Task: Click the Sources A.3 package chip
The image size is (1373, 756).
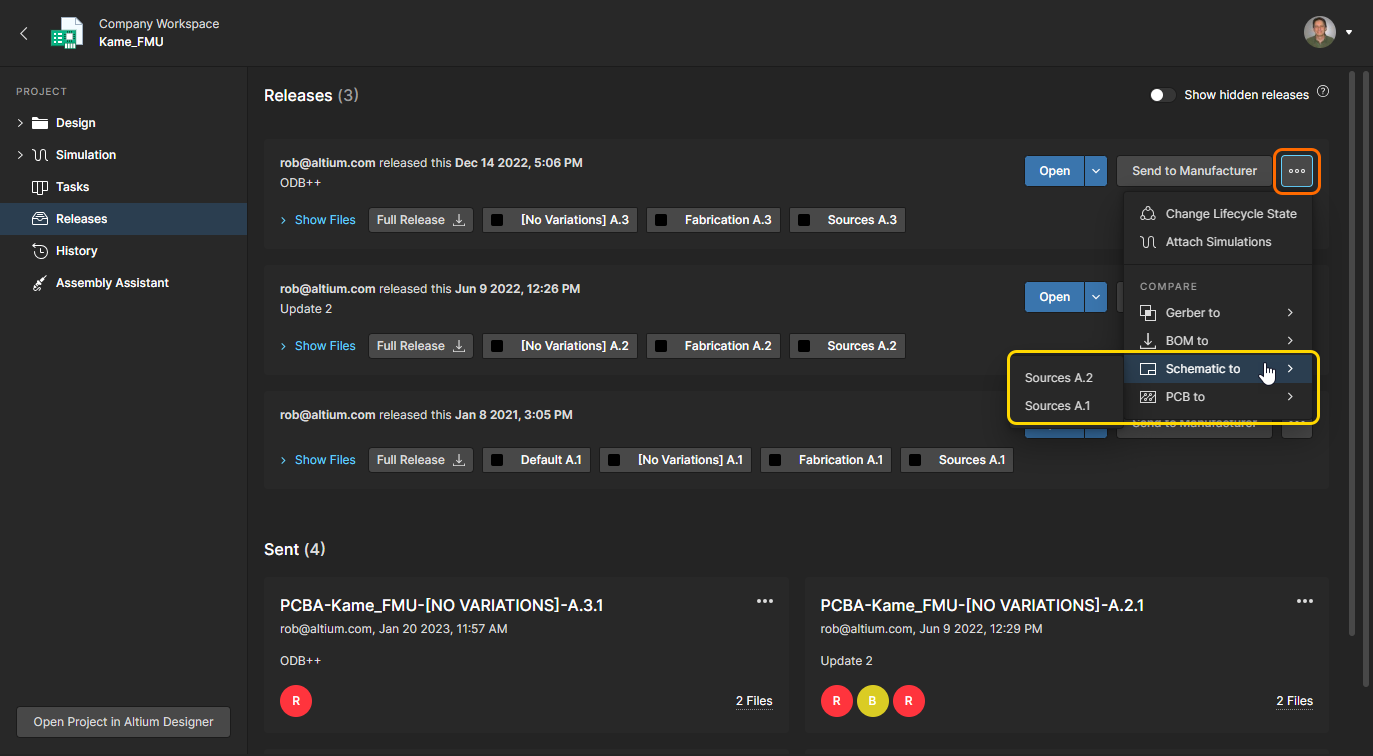Action: [848, 220]
